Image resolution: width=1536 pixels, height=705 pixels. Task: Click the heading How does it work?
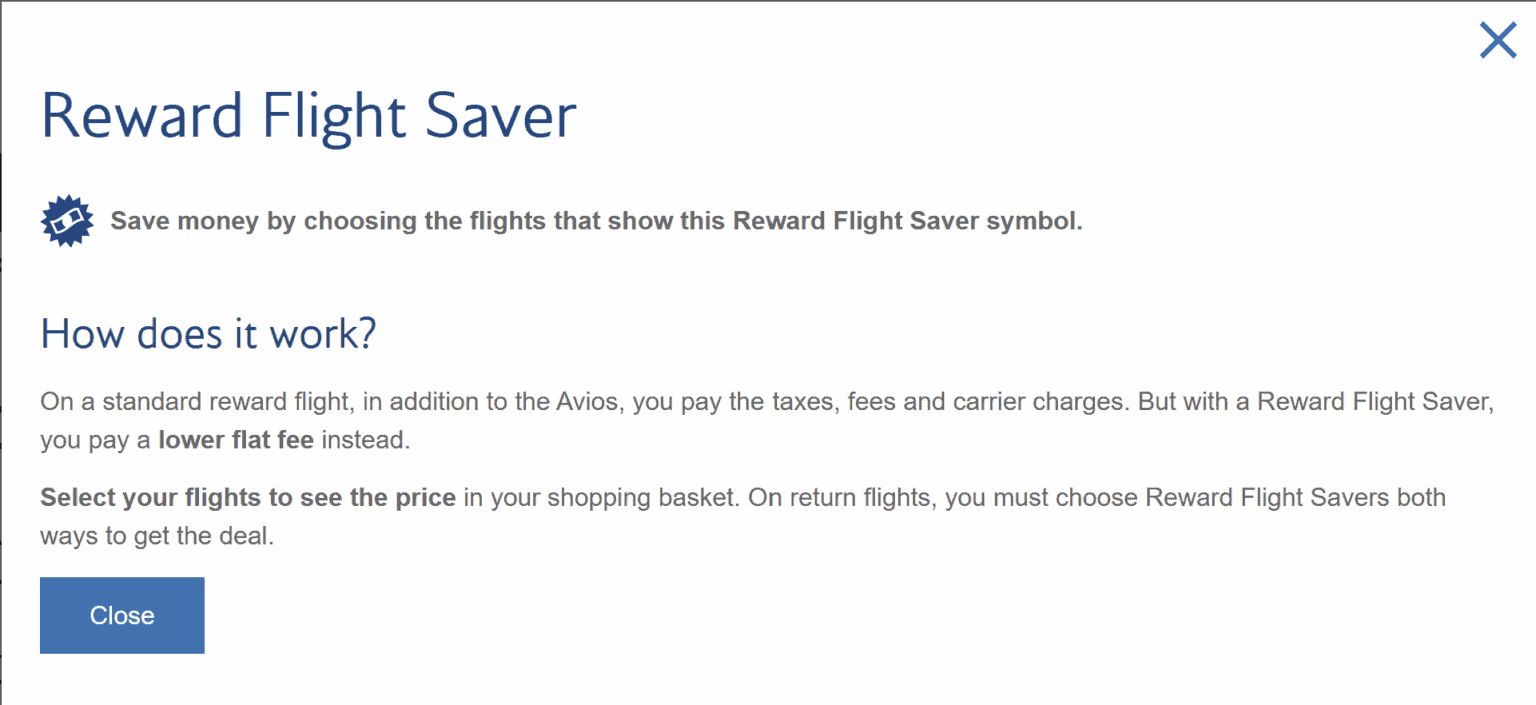207,333
